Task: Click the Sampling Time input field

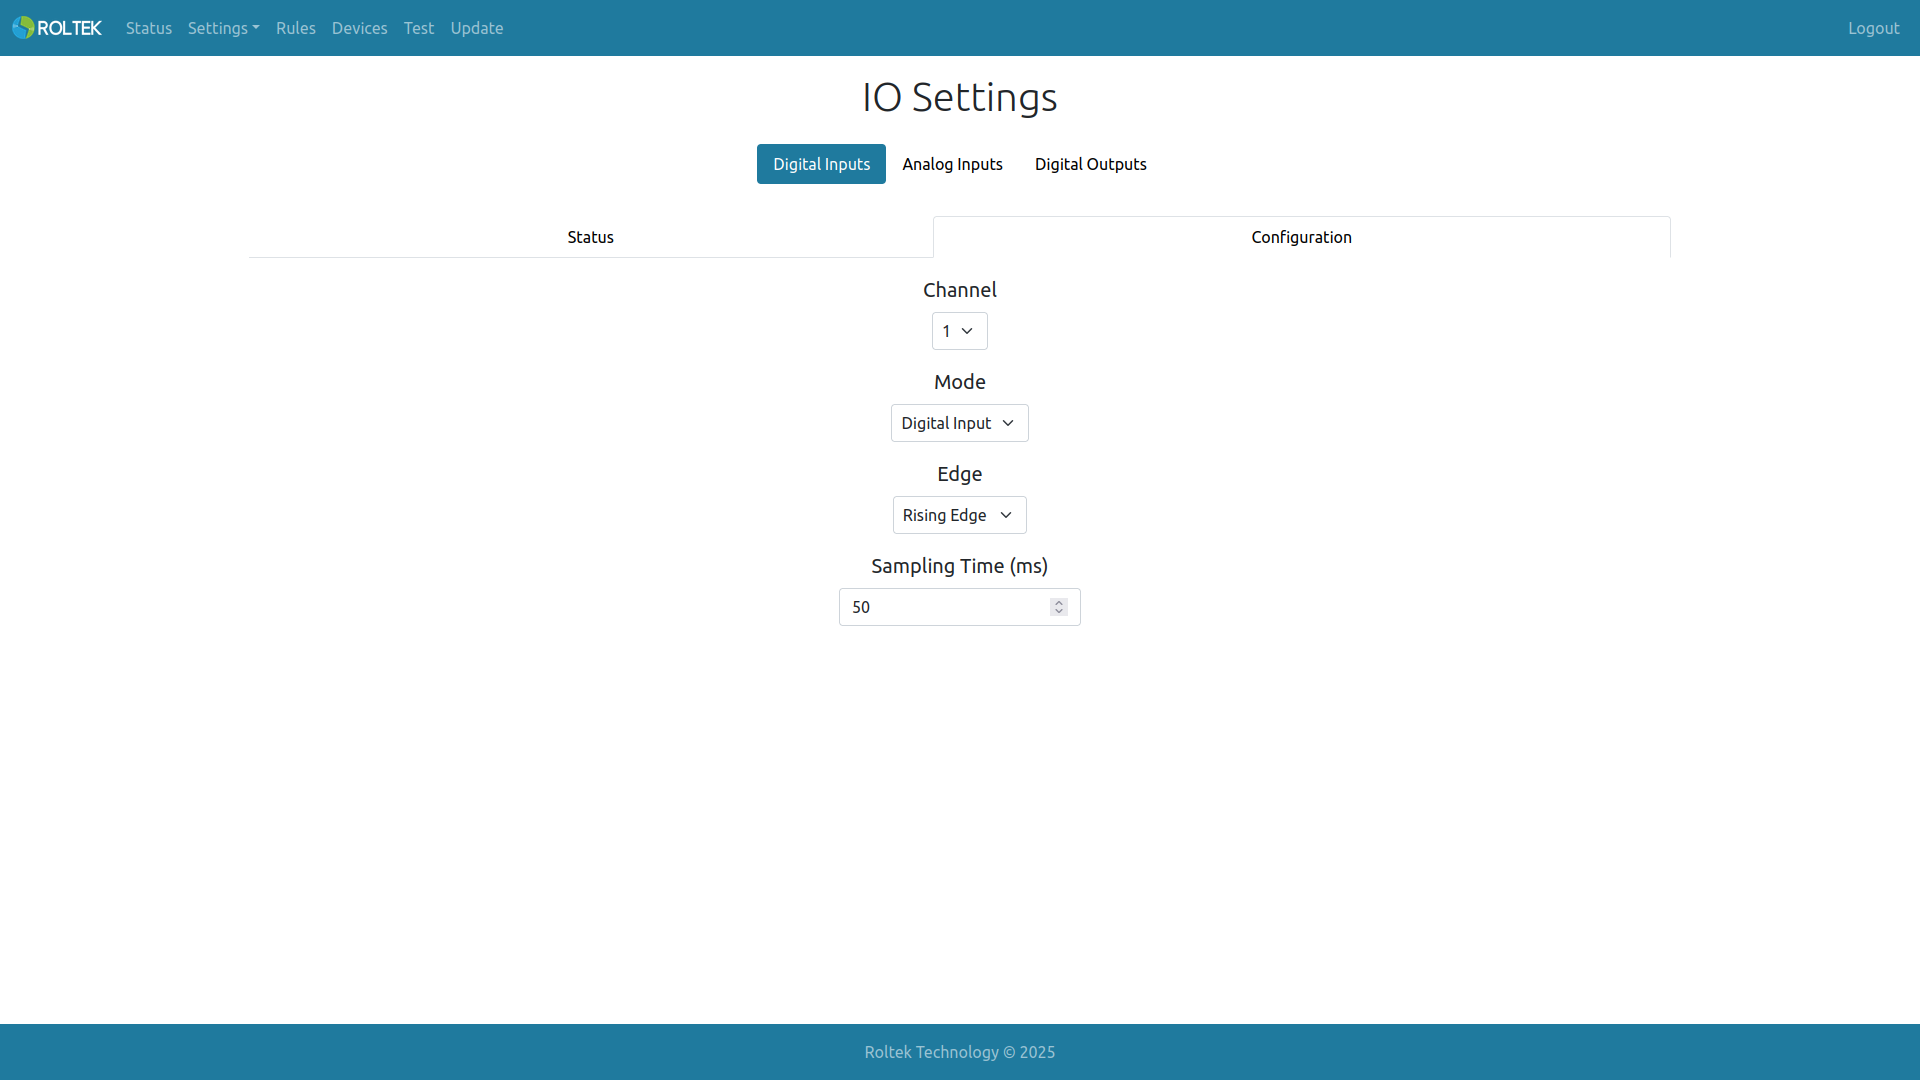Action: pyautogui.click(x=960, y=607)
